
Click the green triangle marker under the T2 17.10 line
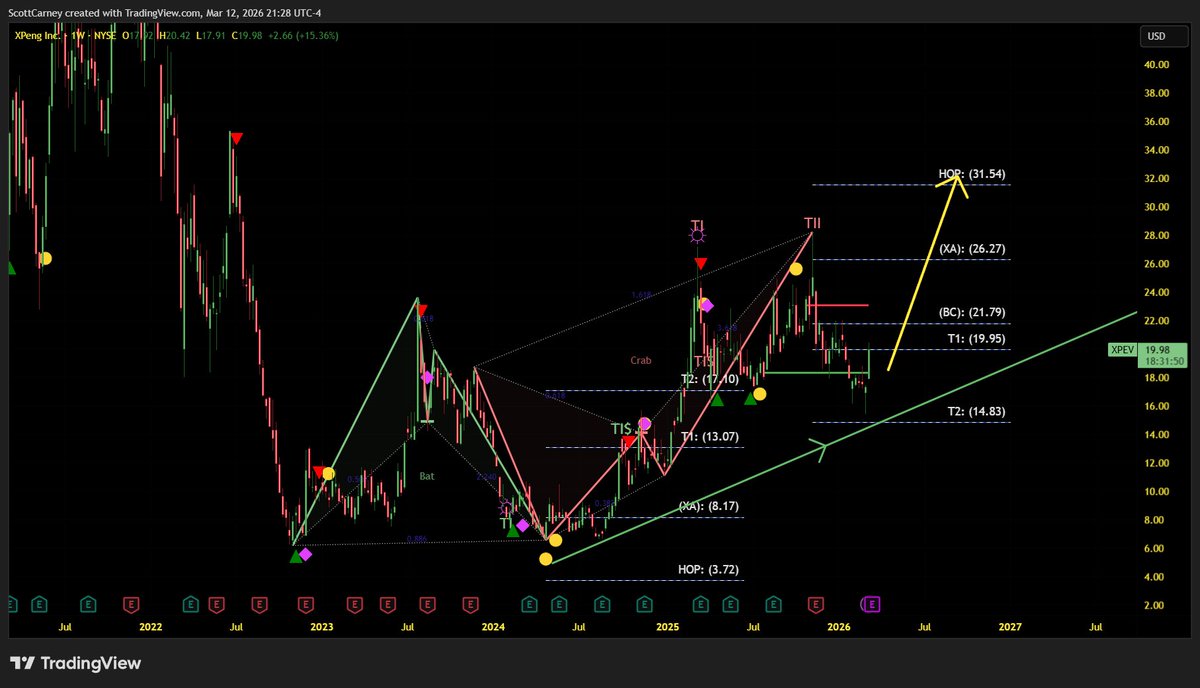coord(719,398)
